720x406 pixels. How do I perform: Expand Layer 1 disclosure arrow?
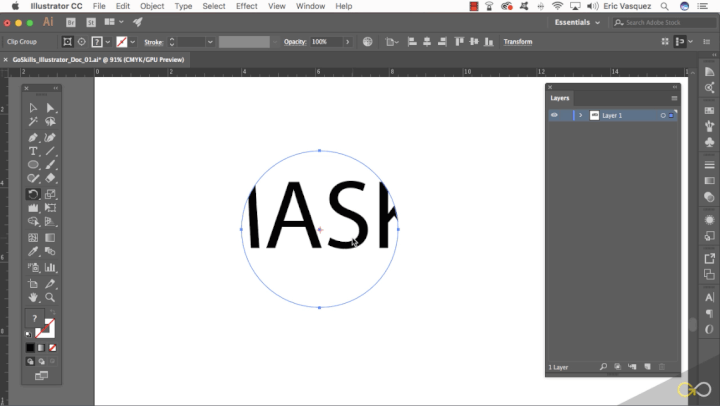(580, 116)
